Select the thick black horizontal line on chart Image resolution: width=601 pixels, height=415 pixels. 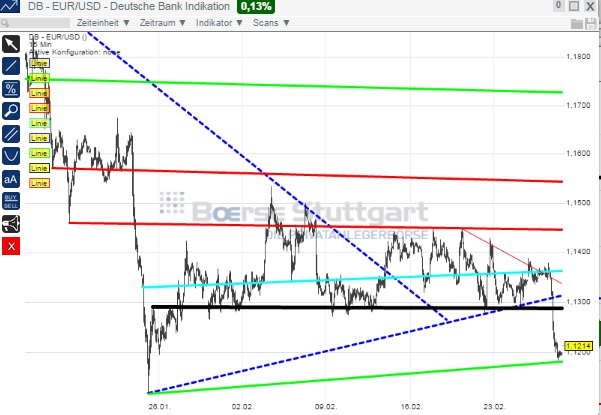357,307
